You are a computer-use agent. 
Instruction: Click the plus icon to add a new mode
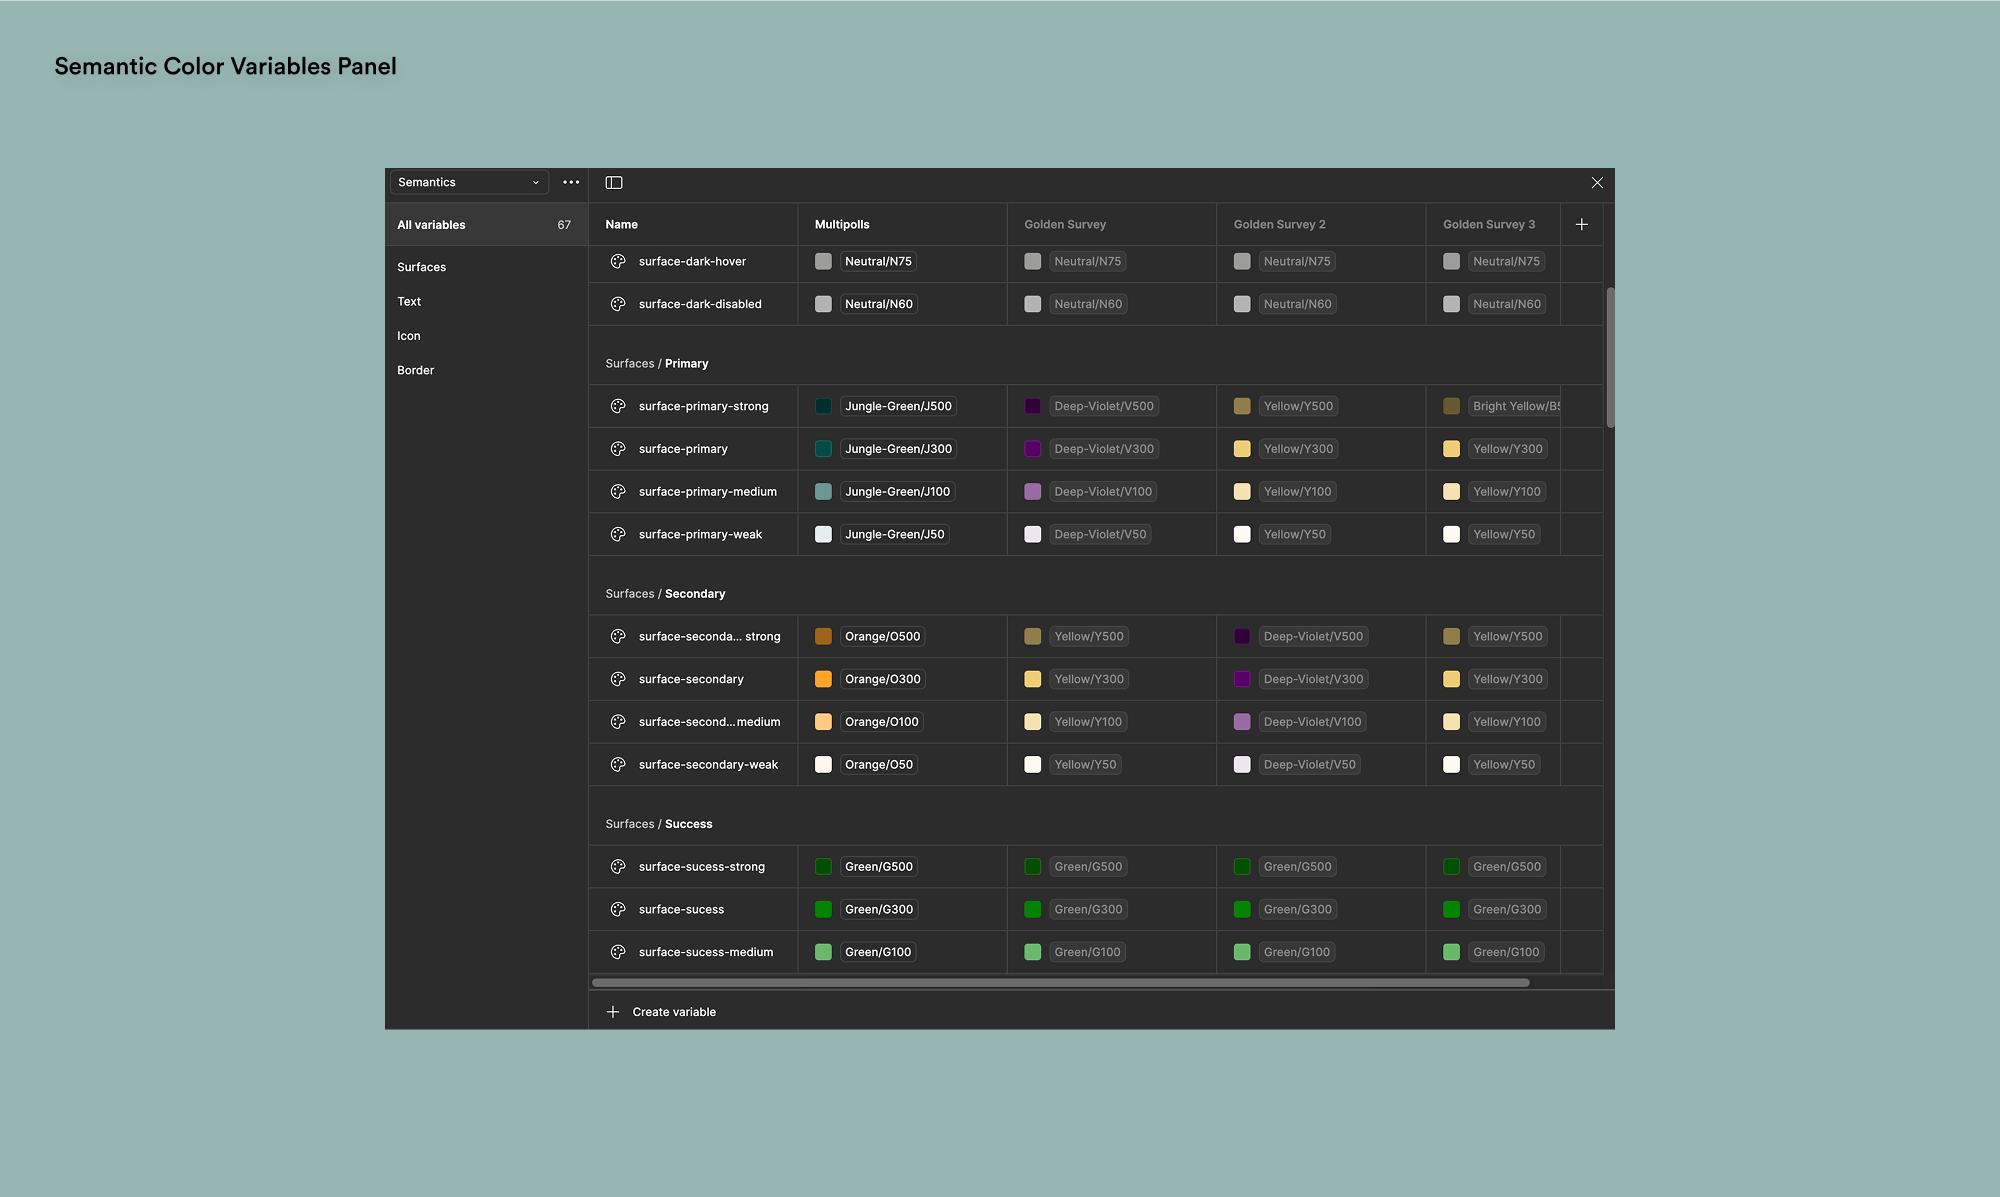tap(1582, 224)
